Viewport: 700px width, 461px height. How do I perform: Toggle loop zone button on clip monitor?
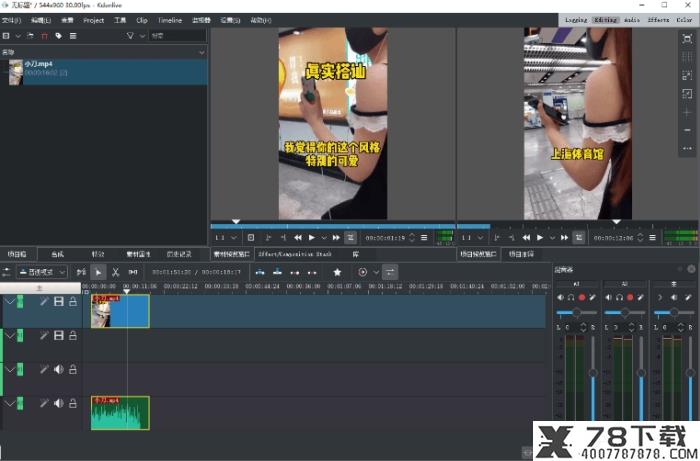pyautogui.click(x=350, y=237)
